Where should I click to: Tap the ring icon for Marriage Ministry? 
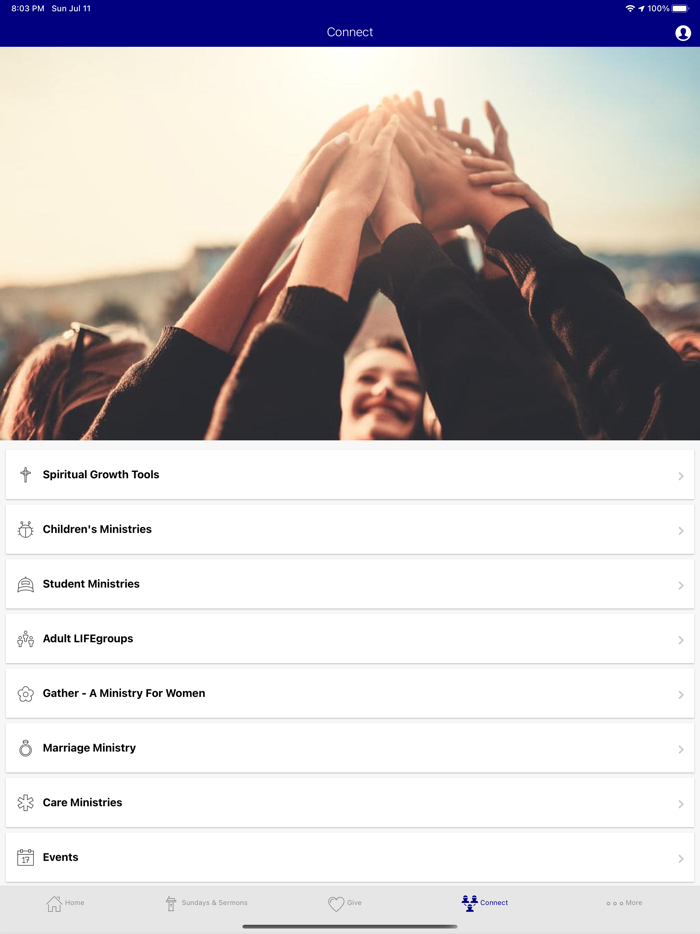[25, 748]
